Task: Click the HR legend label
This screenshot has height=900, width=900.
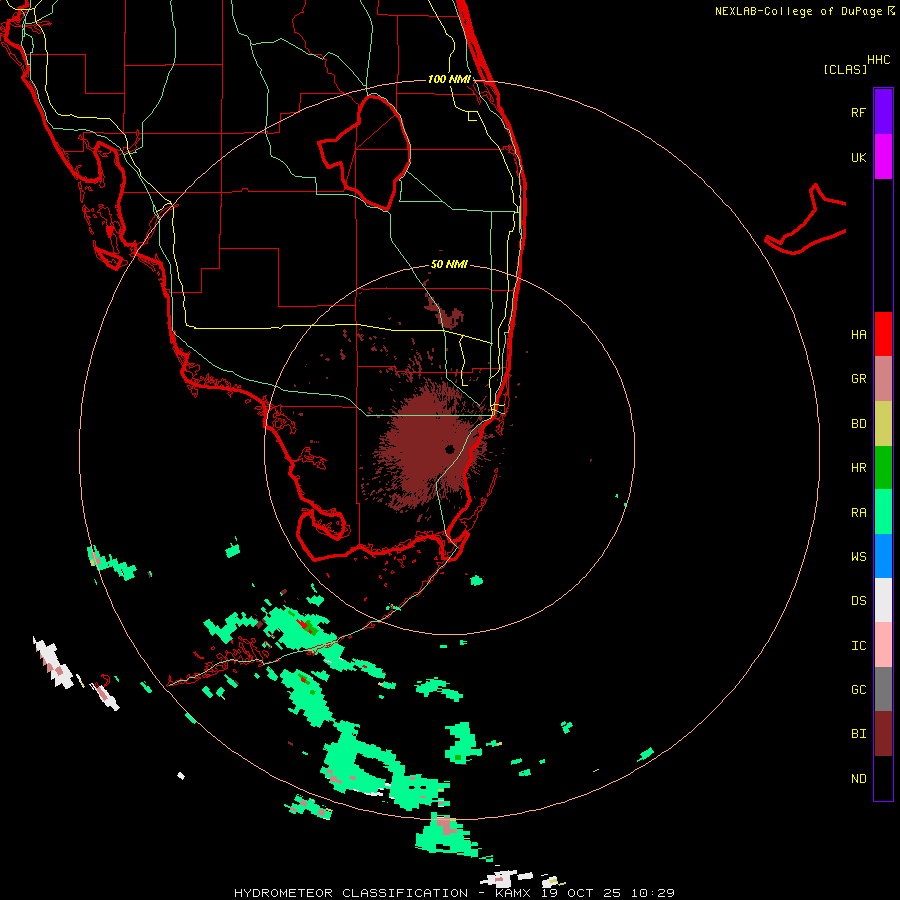Action: (858, 468)
